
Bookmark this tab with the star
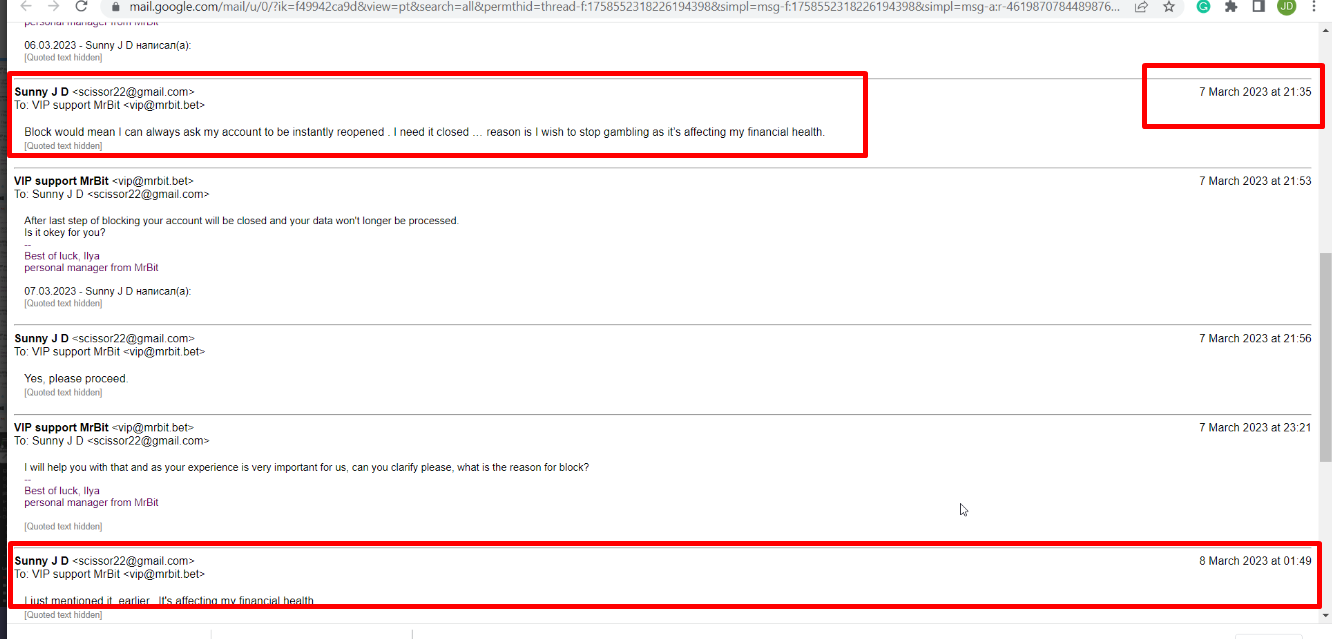tap(1168, 6)
